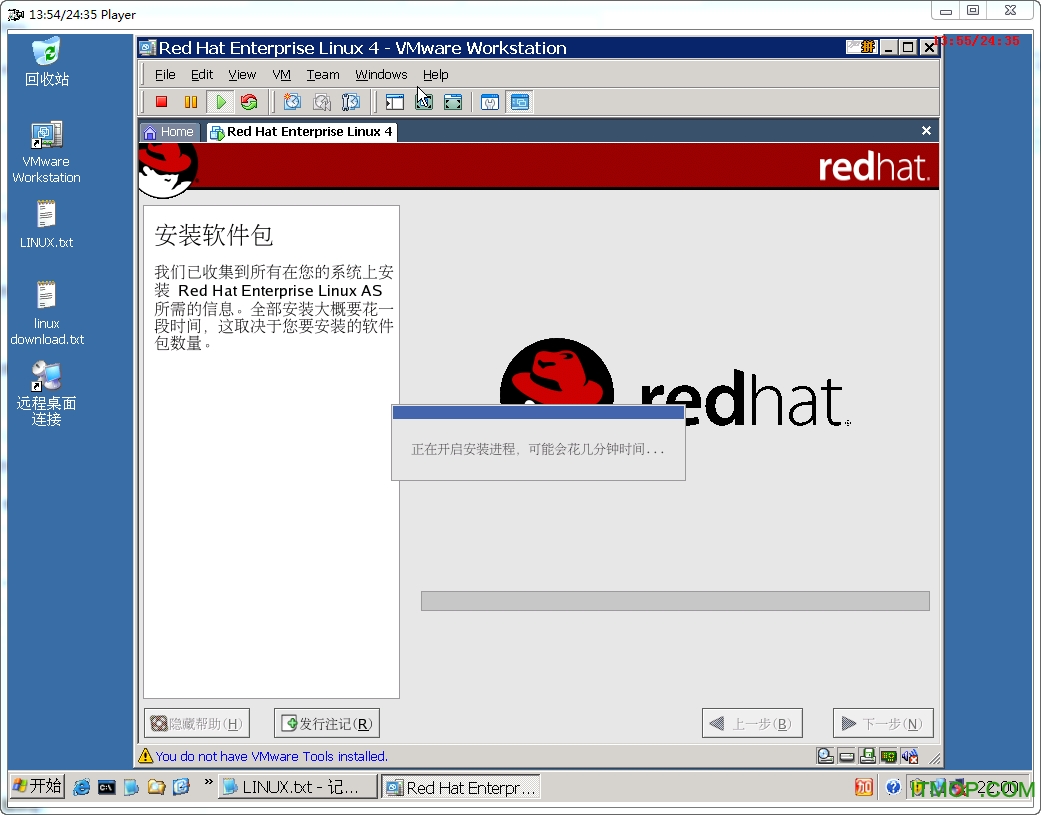Toggle the sidebar view icon
The image size is (1041, 815).
pos(394,102)
